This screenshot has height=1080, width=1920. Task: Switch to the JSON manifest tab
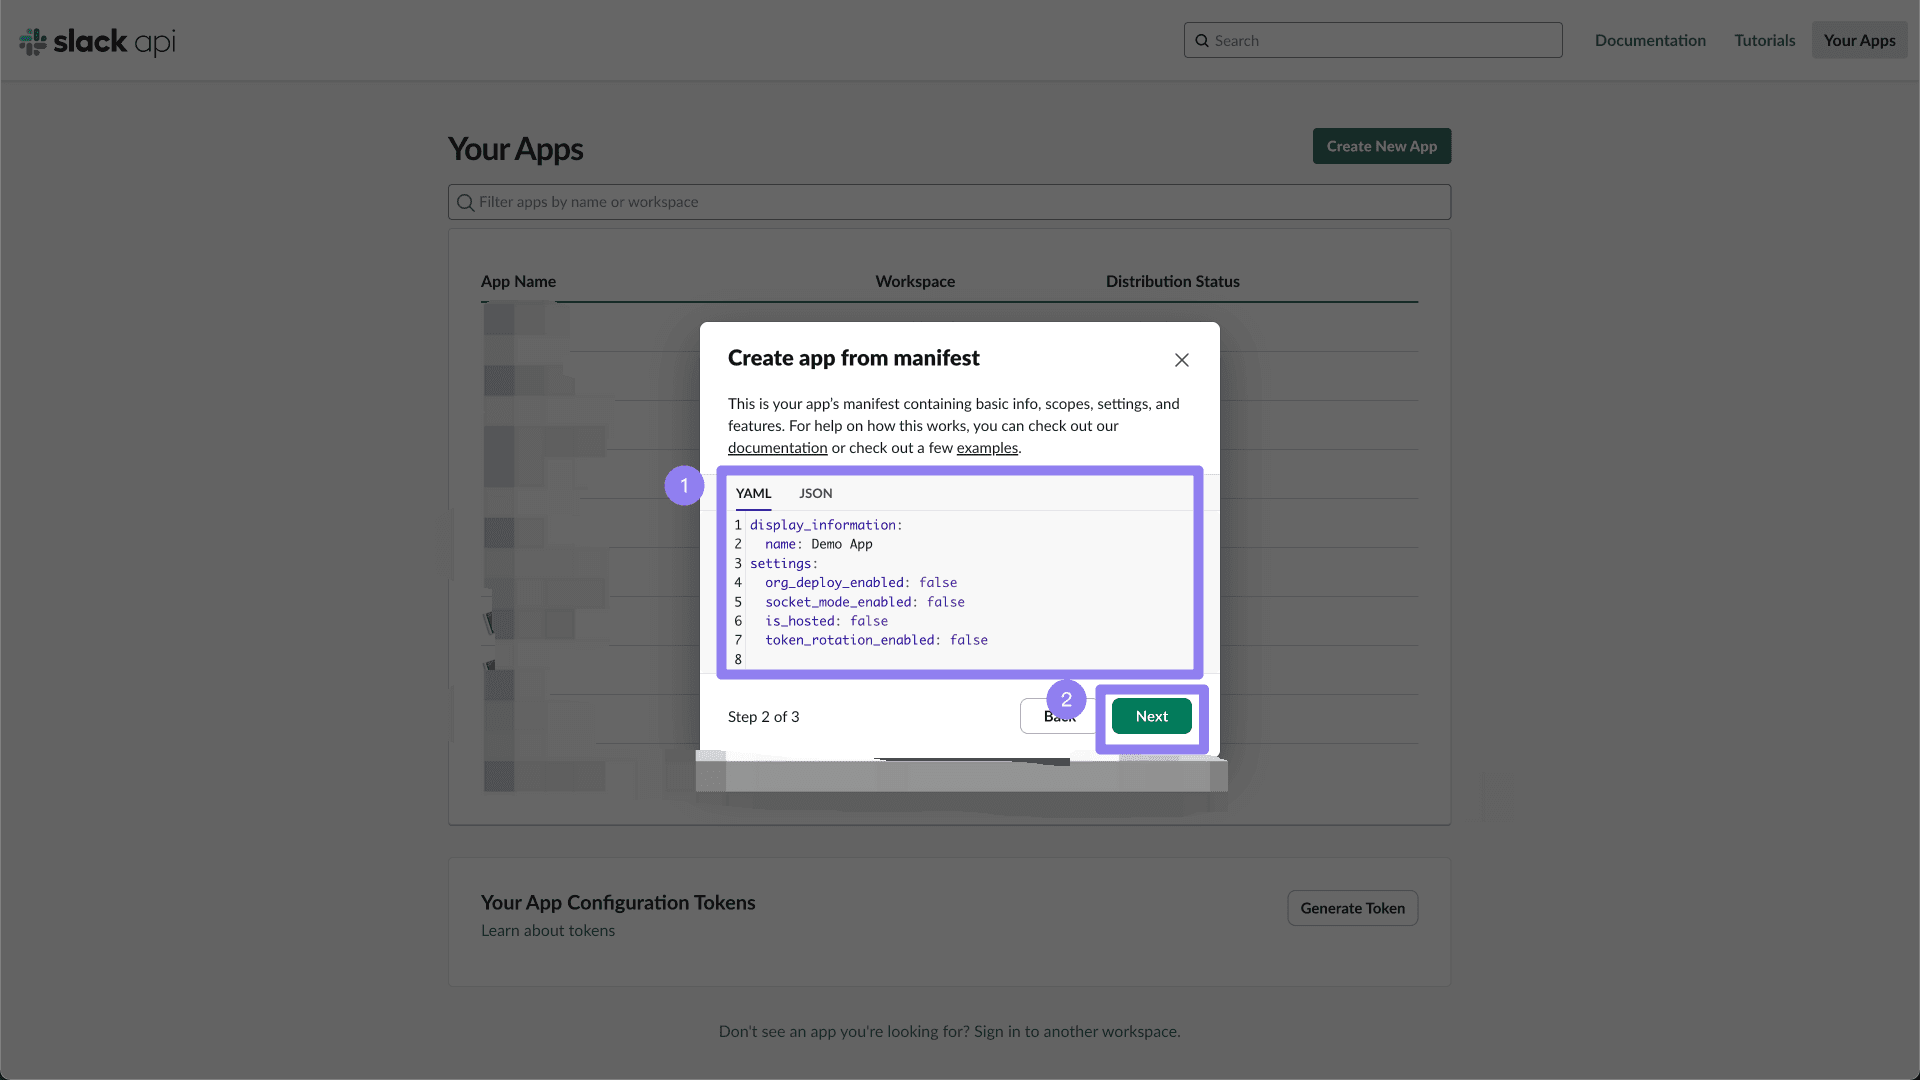tap(814, 493)
